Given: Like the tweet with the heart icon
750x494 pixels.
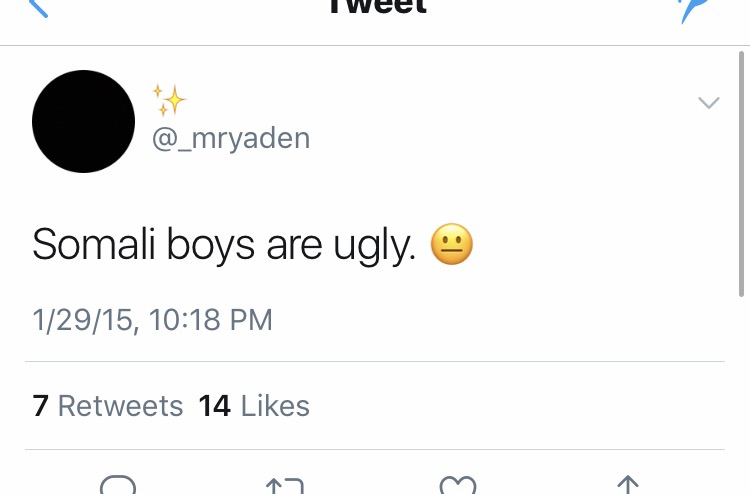Looking at the screenshot, I should (458, 486).
